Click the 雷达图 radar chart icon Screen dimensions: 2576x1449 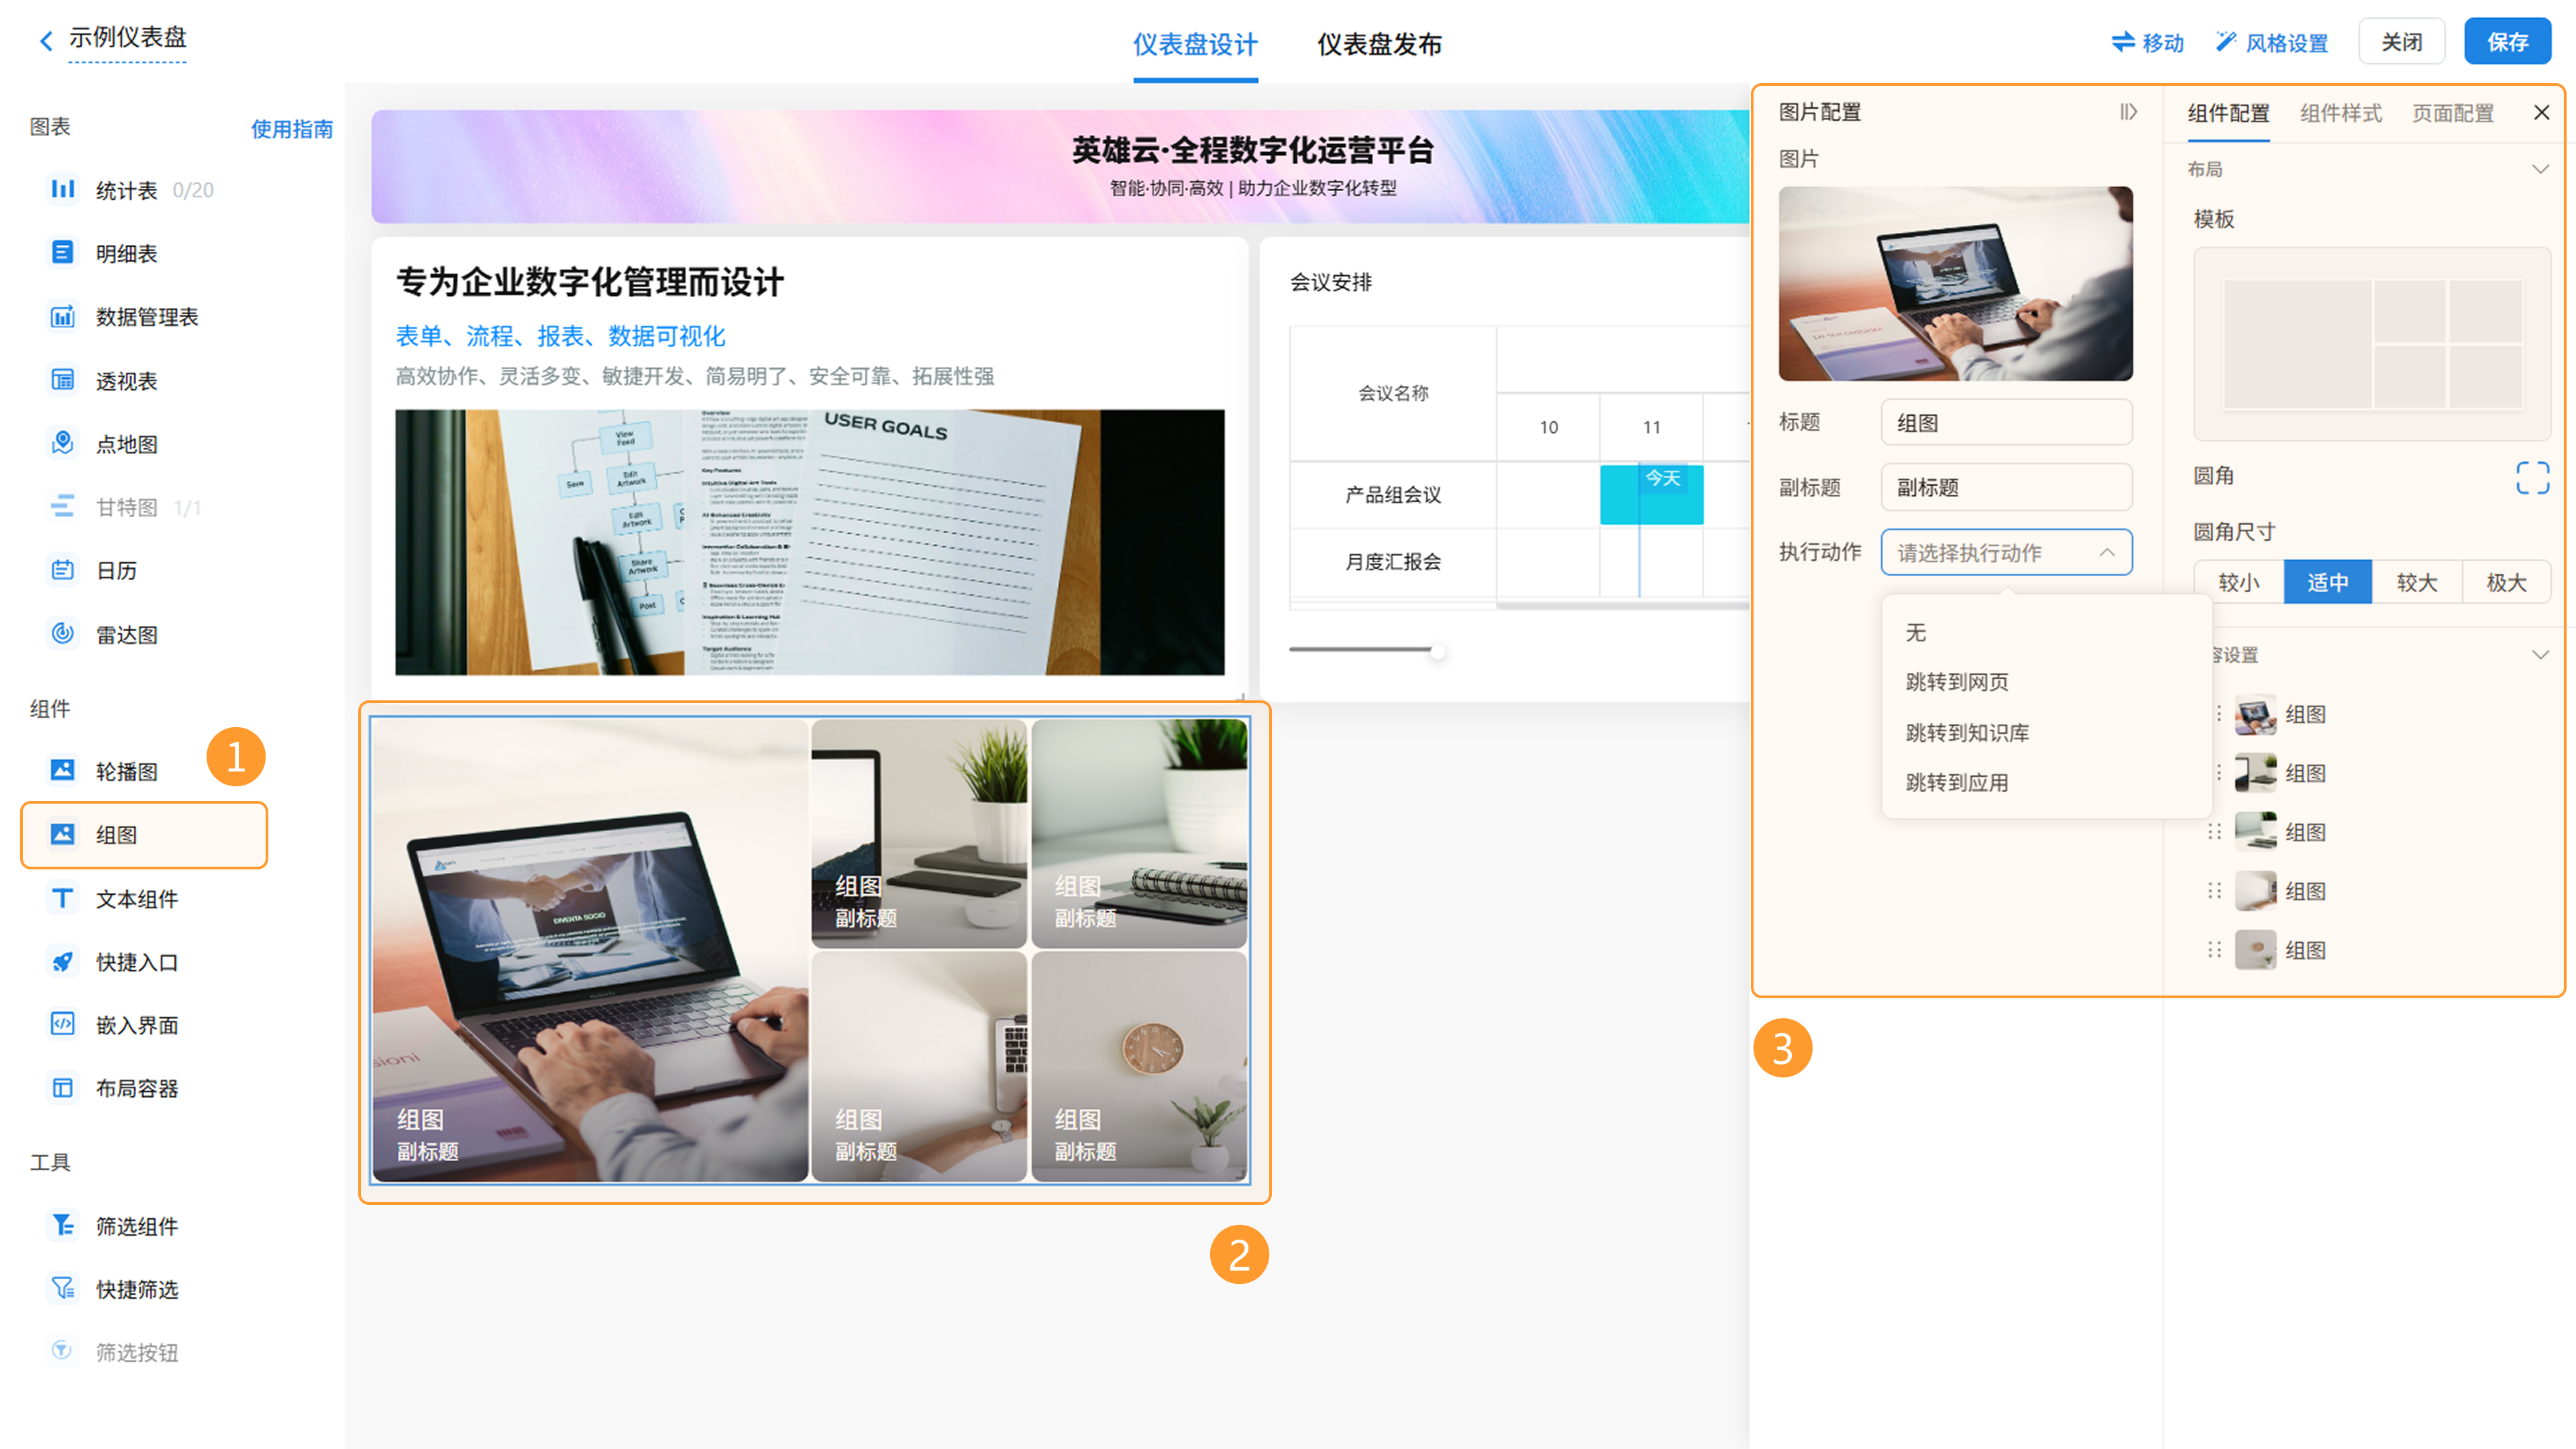tap(62, 633)
